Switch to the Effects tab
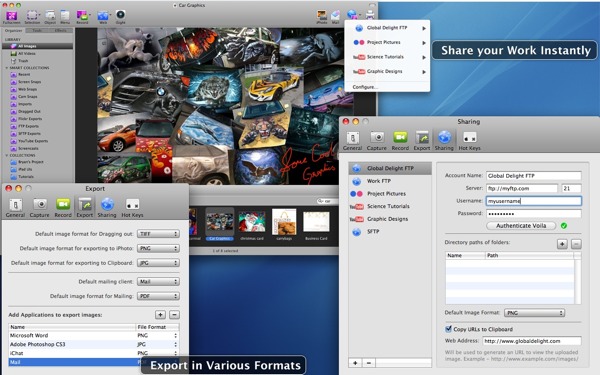The height and width of the screenshot is (375, 600). coord(60,30)
